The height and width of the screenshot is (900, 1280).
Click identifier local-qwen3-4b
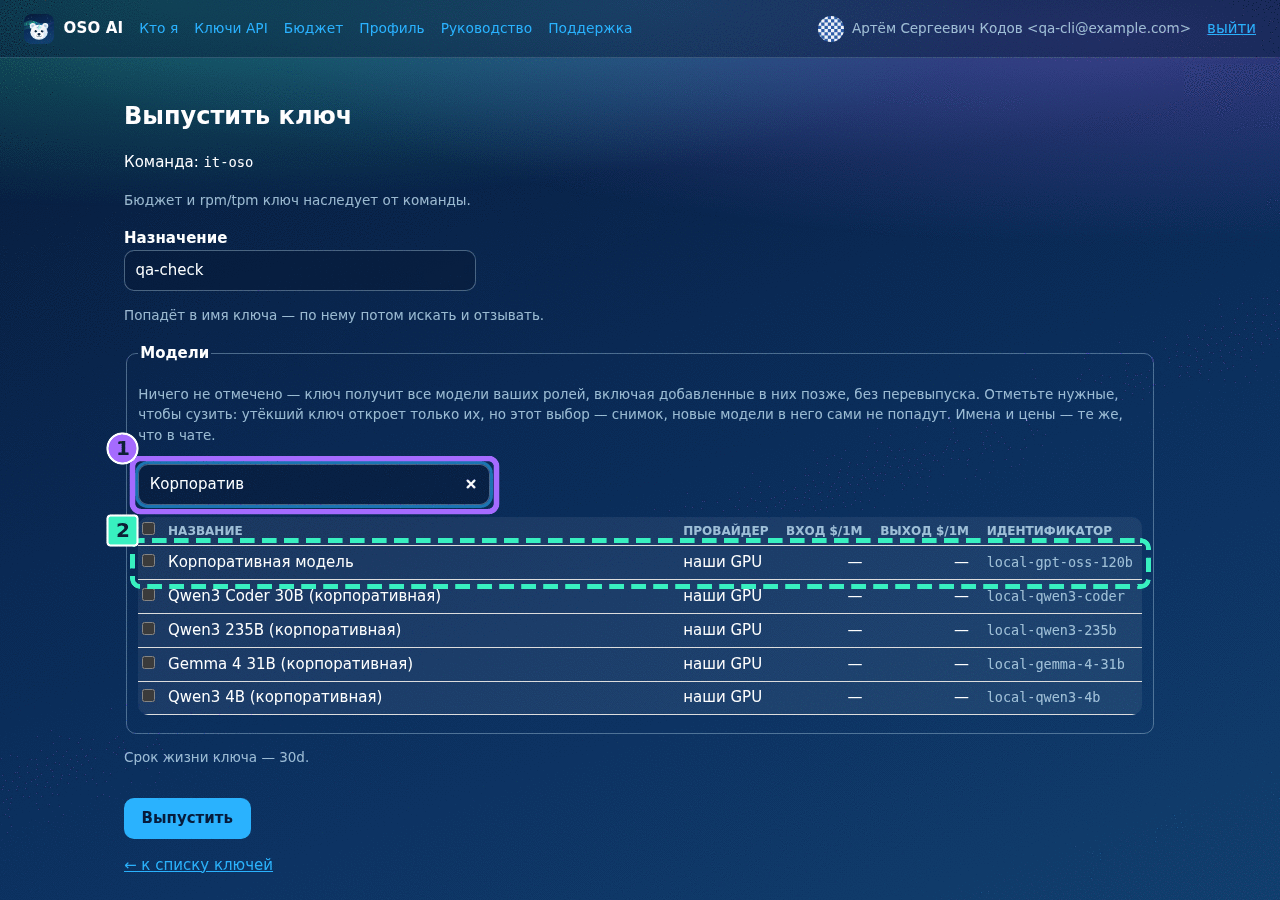pyautogui.click(x=1044, y=697)
